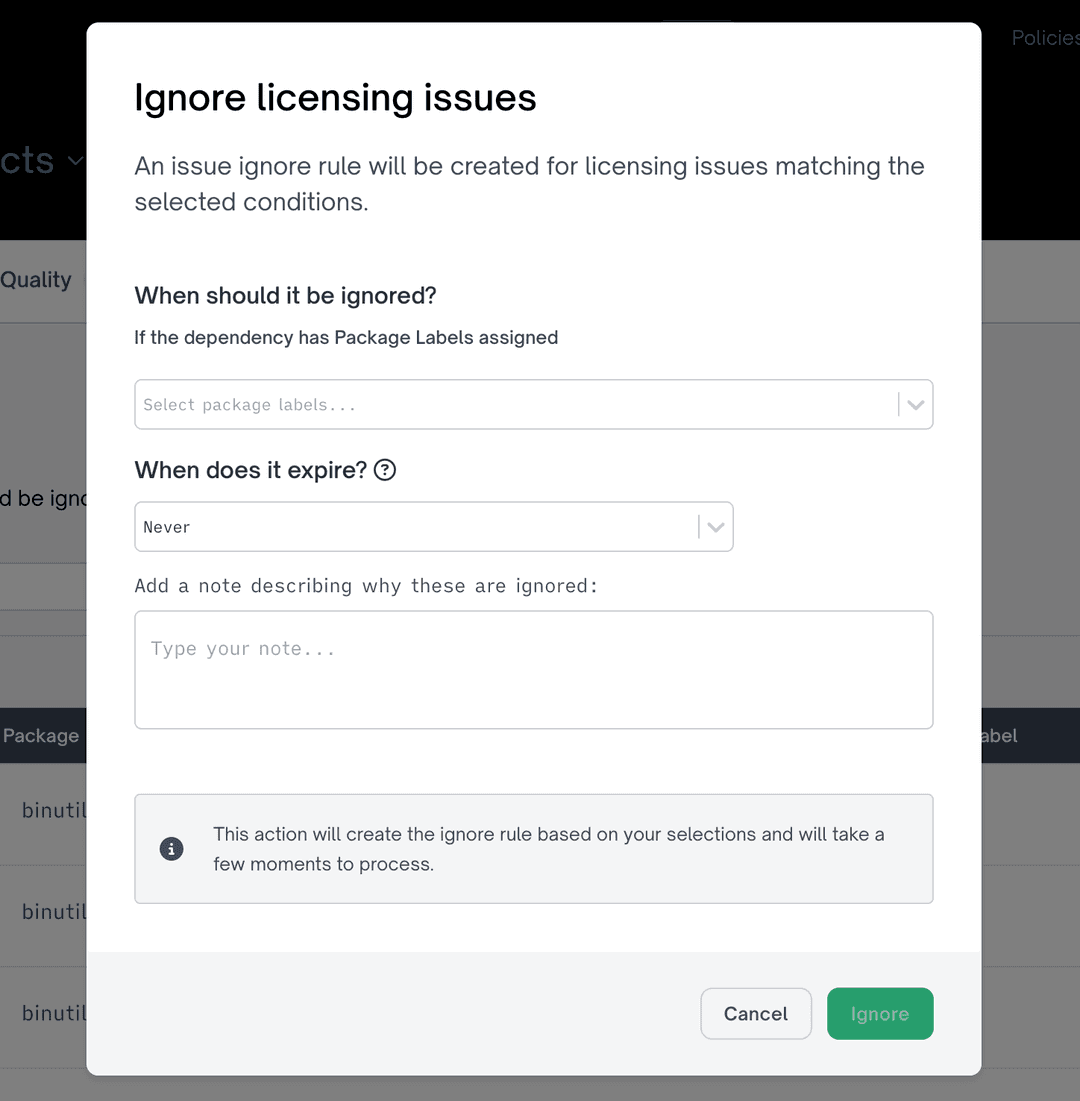Click the Package column header
Image resolution: width=1080 pixels, height=1101 pixels.
41,735
